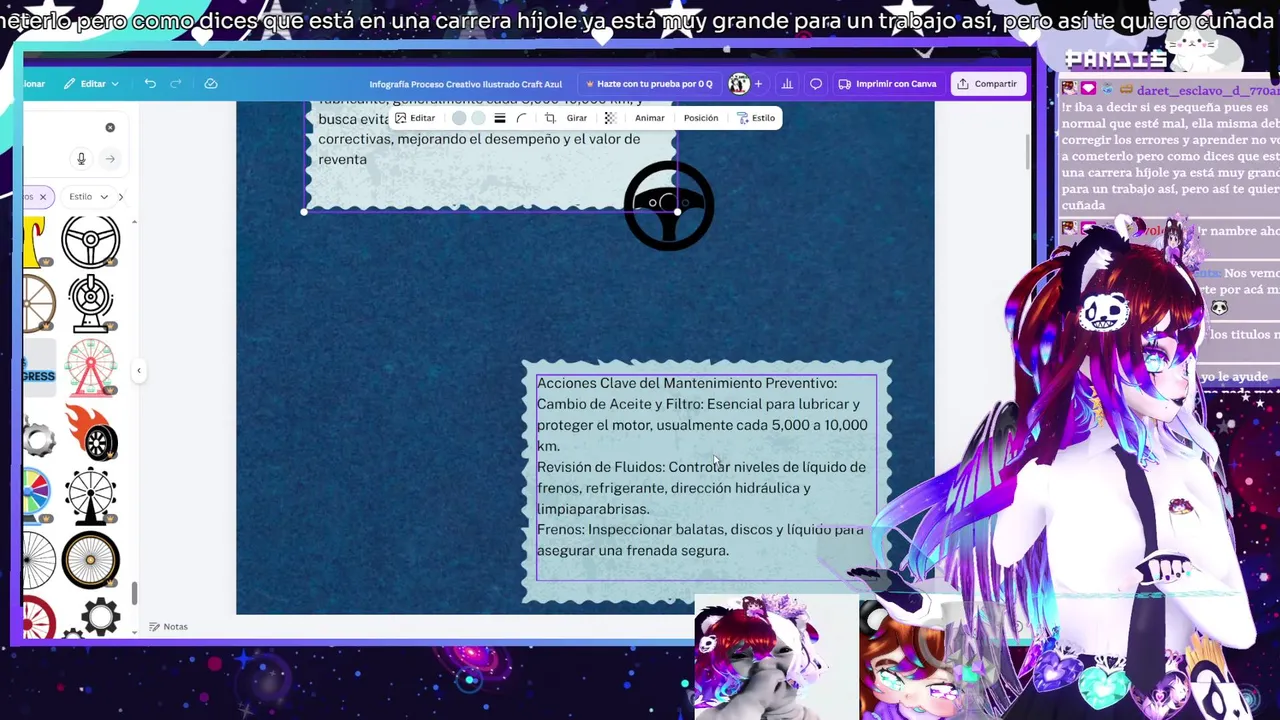Click the microphone voice search icon
The height and width of the screenshot is (720, 1280).
82,159
